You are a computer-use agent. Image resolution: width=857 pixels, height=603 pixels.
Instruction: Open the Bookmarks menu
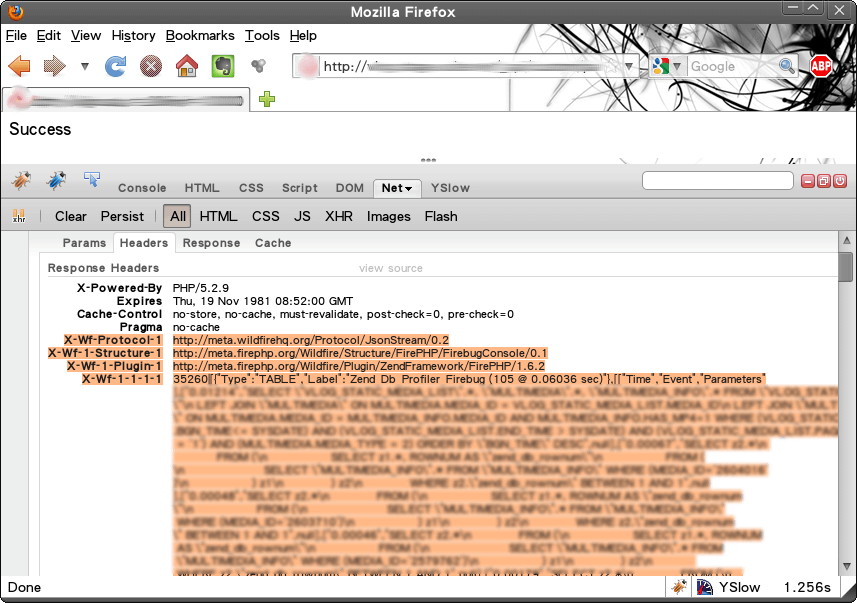pyautogui.click(x=200, y=36)
